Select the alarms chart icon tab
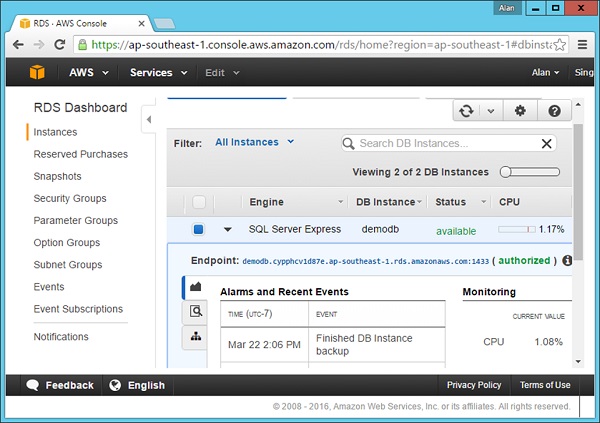The image size is (600, 423). pyautogui.click(x=194, y=287)
